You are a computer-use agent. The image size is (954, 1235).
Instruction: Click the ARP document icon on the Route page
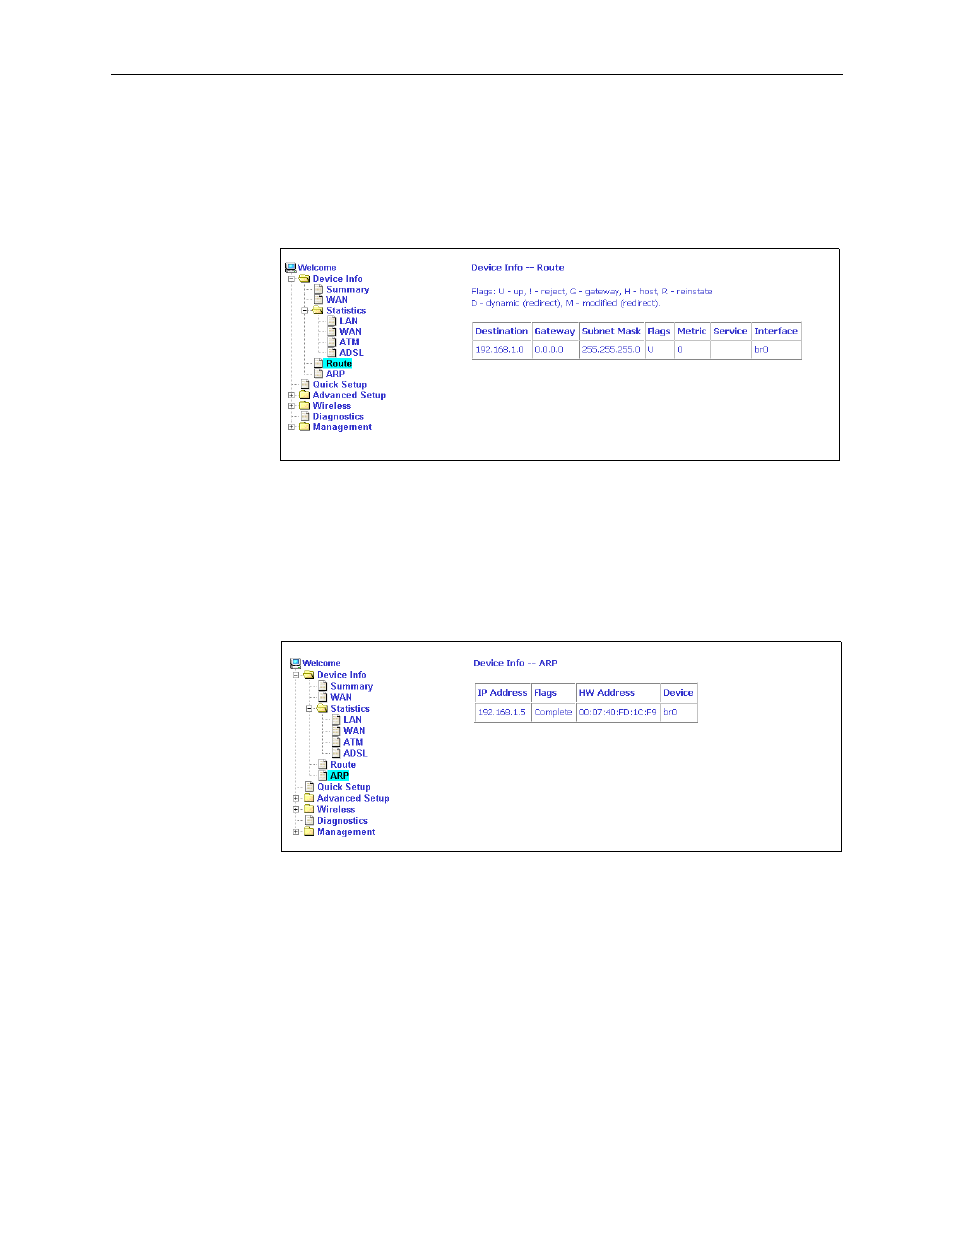click(319, 373)
